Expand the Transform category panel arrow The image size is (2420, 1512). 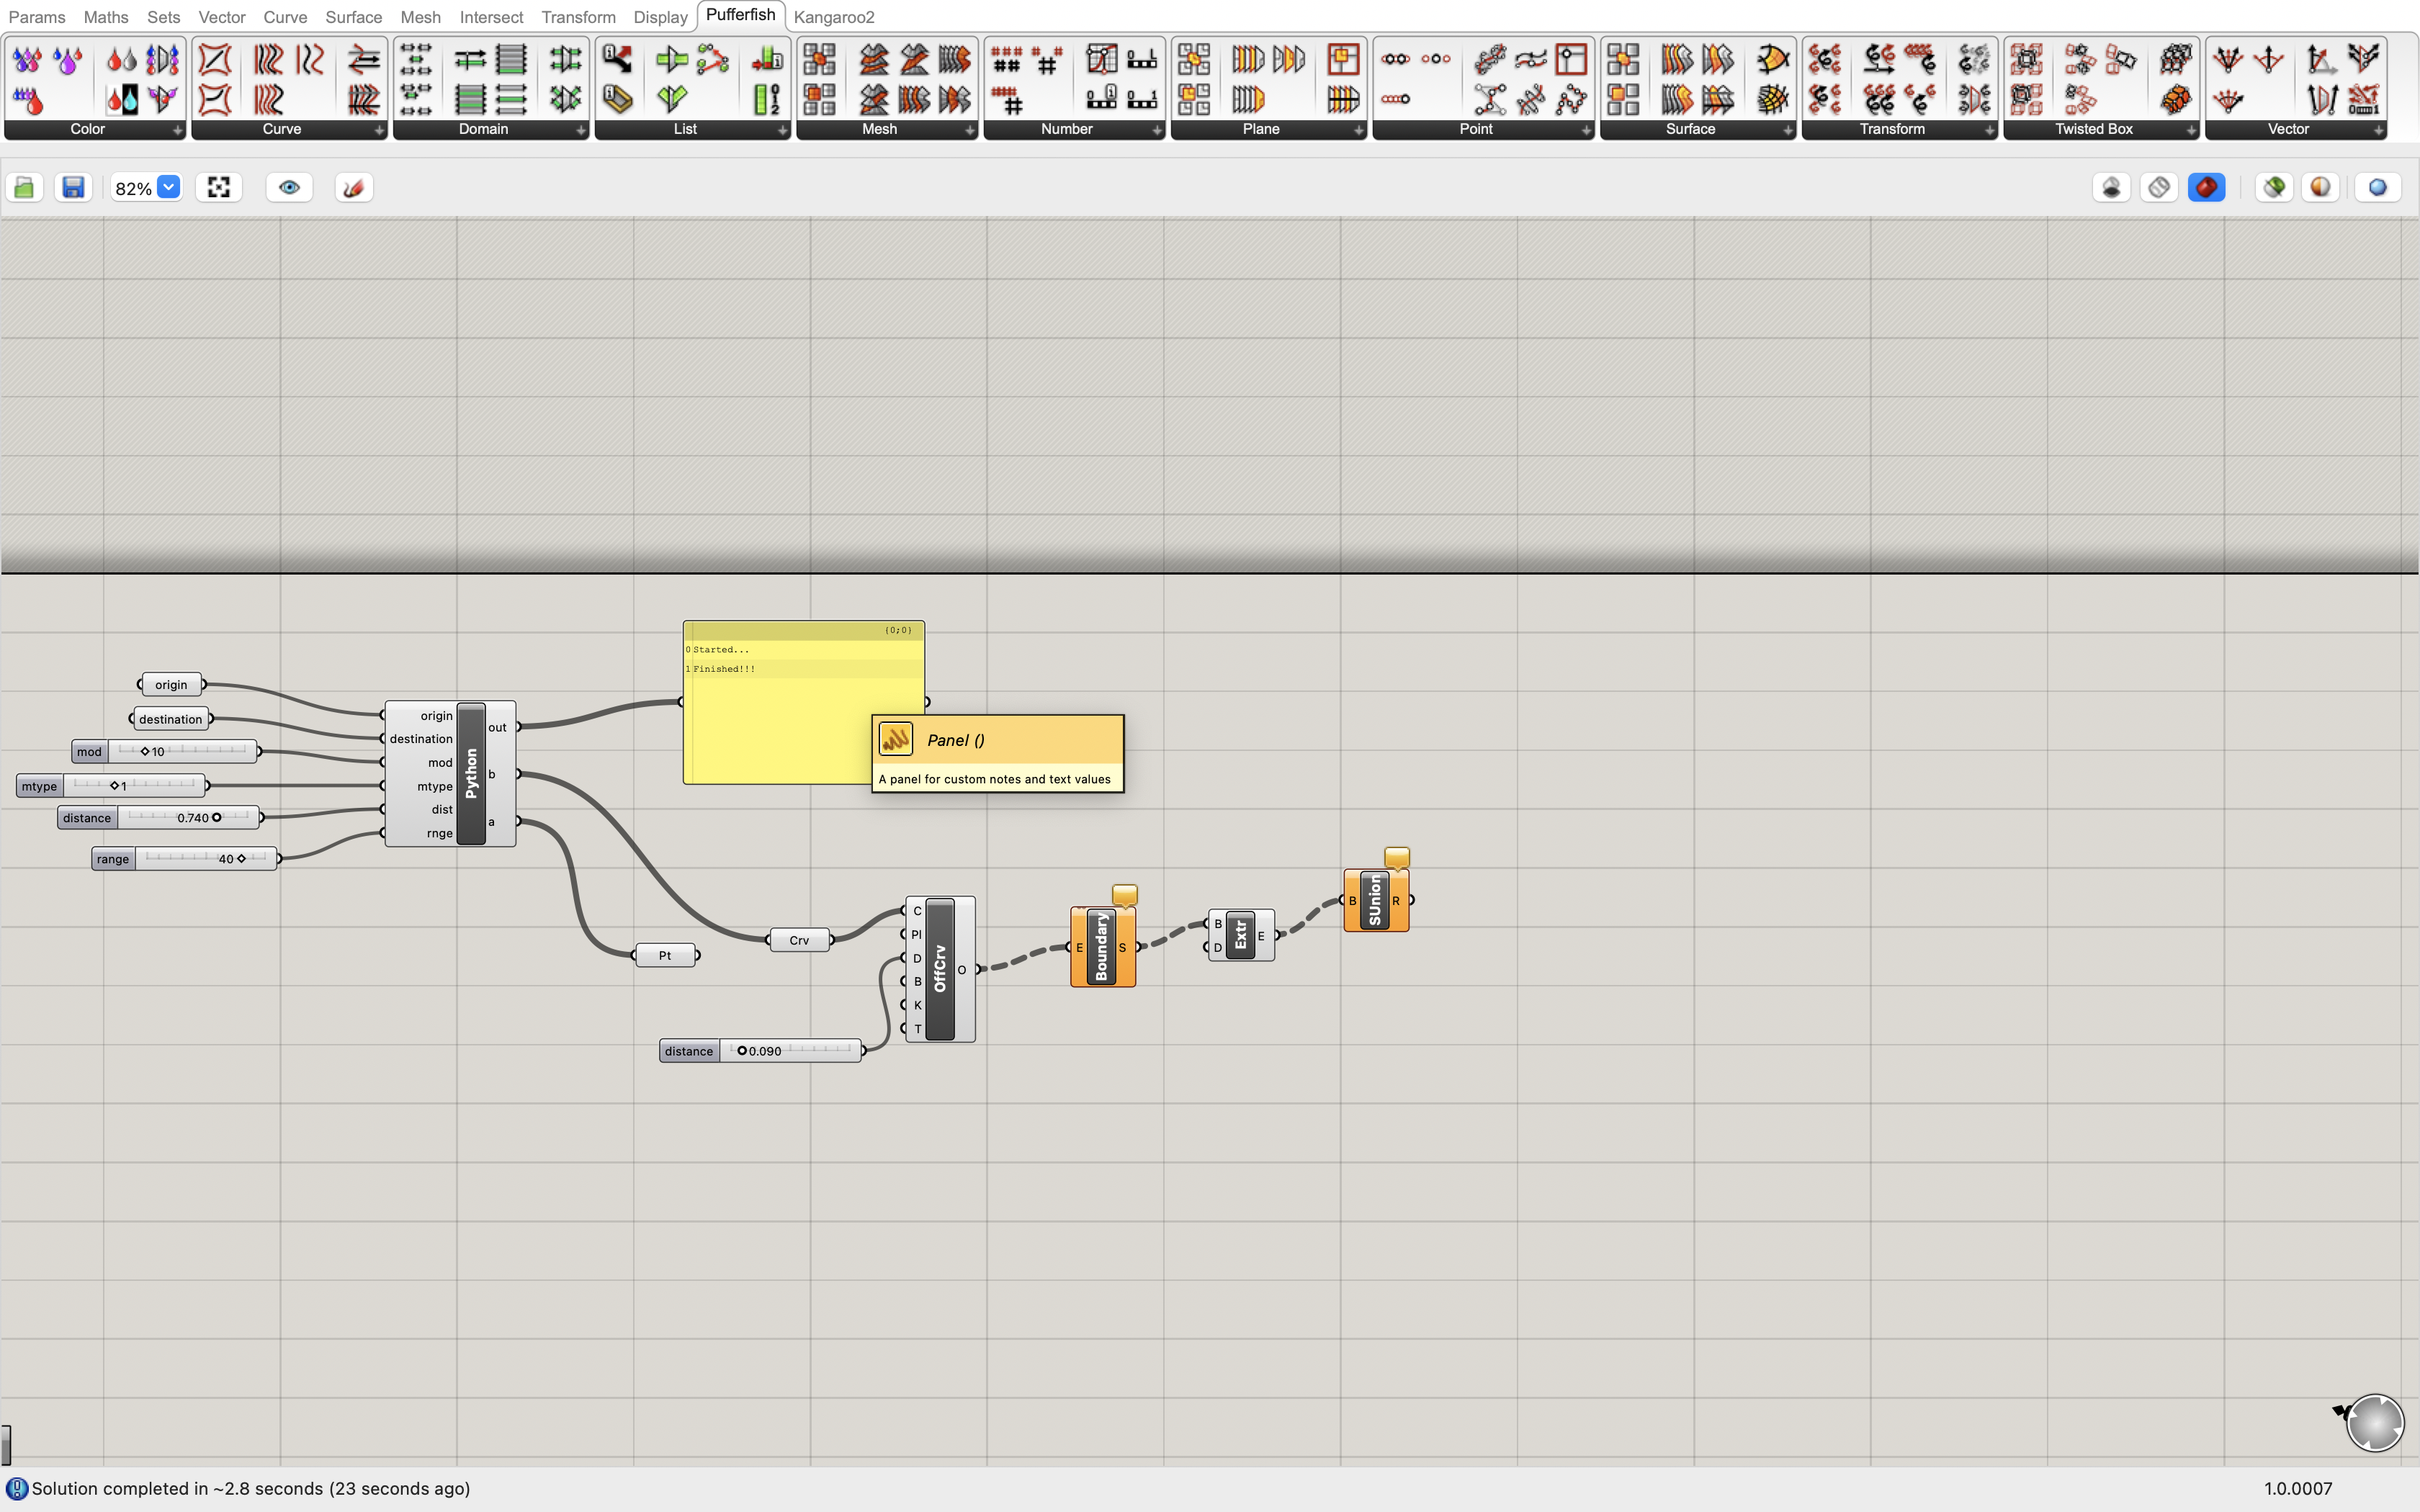[1990, 130]
